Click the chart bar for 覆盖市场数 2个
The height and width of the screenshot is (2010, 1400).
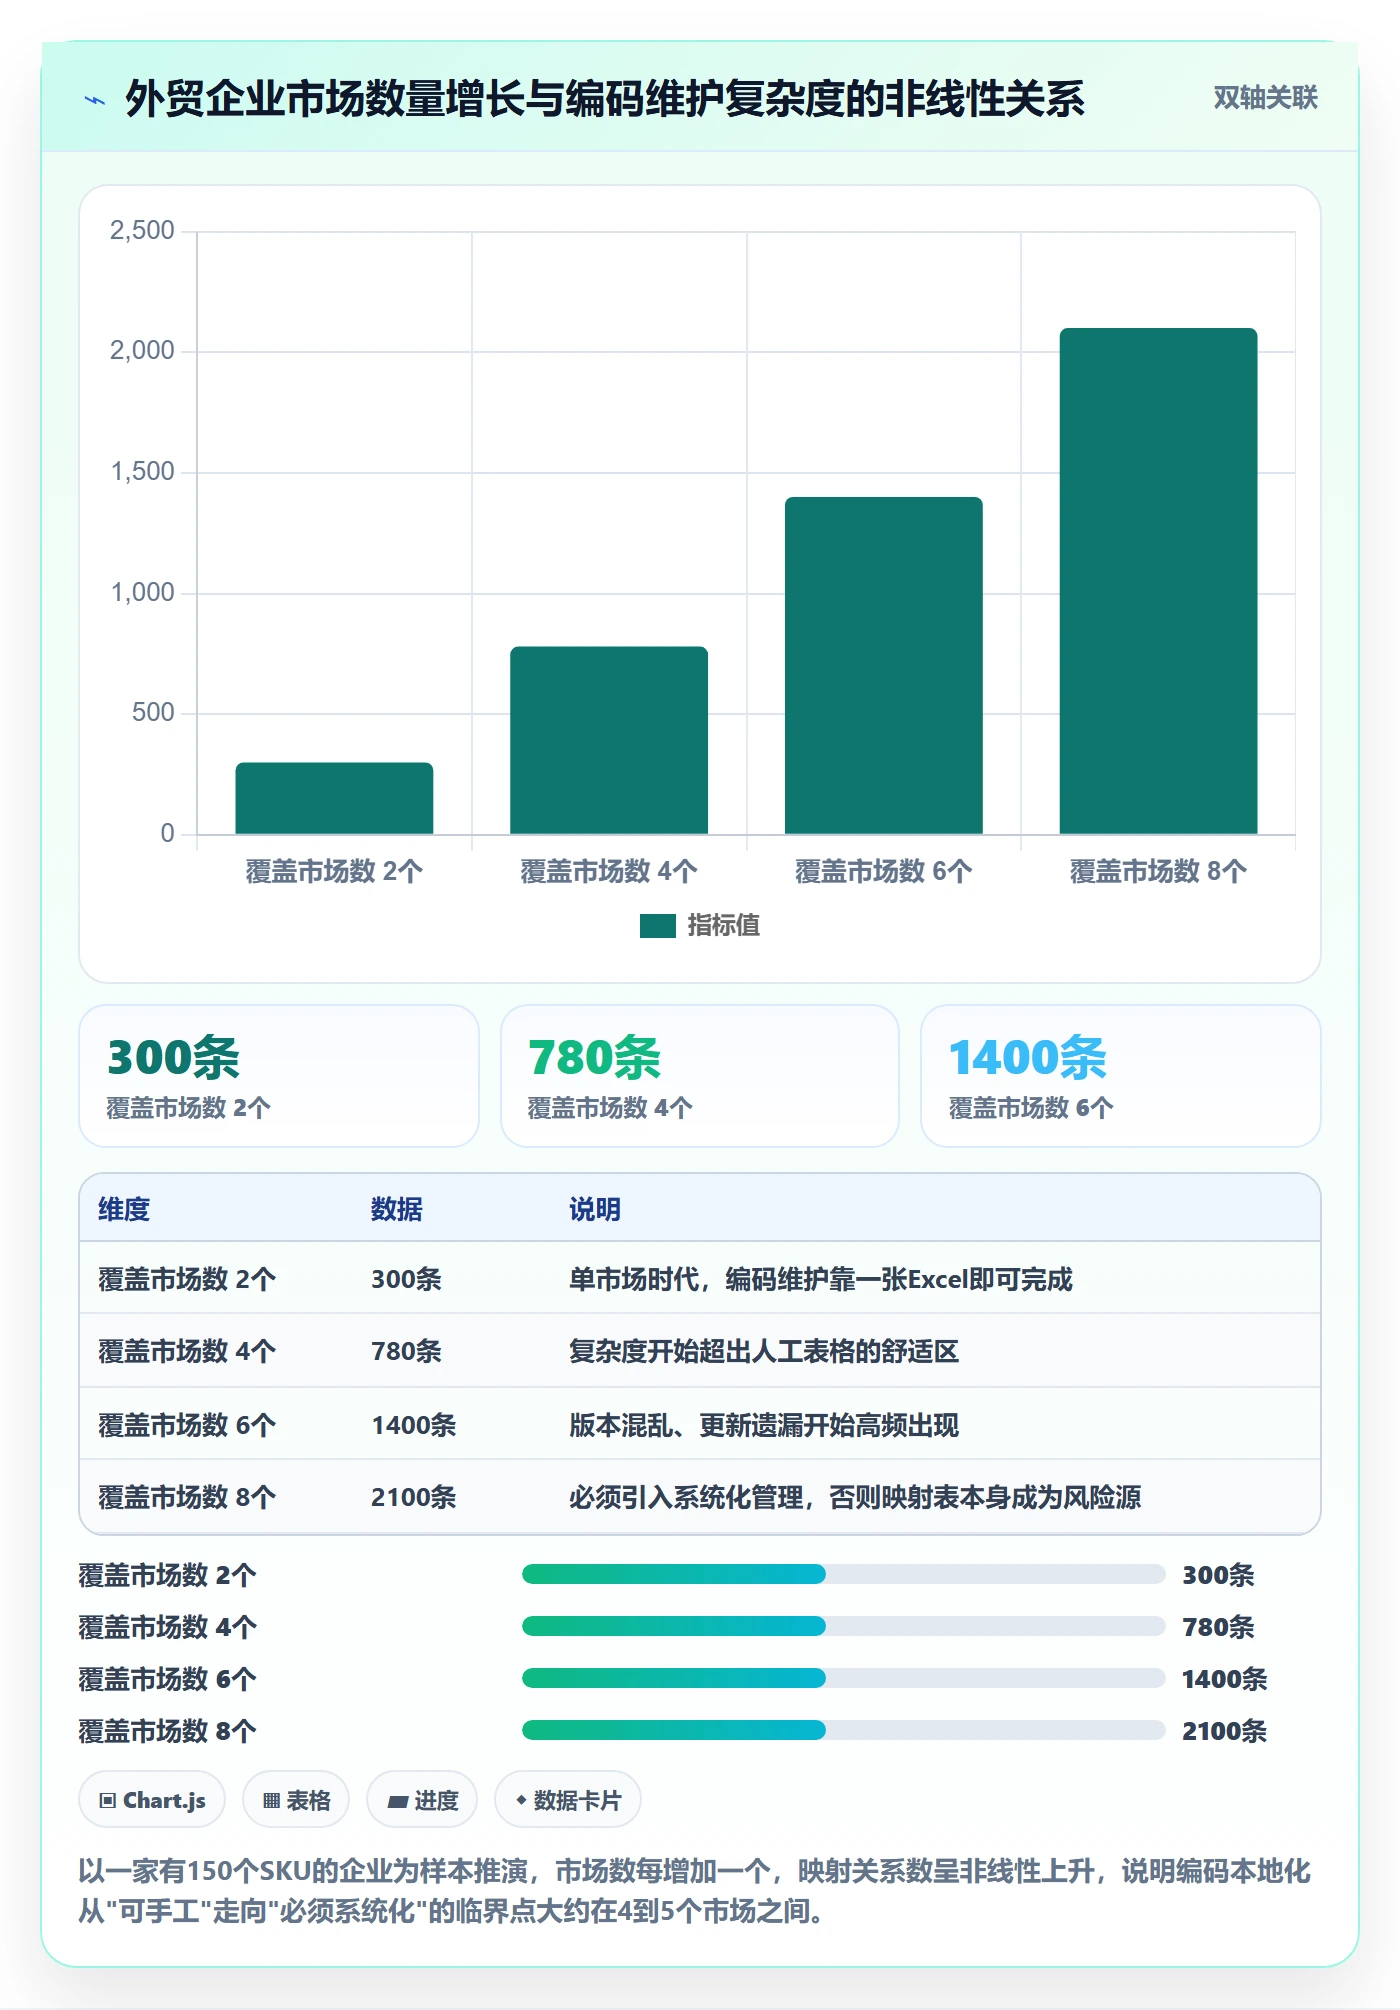[334, 798]
